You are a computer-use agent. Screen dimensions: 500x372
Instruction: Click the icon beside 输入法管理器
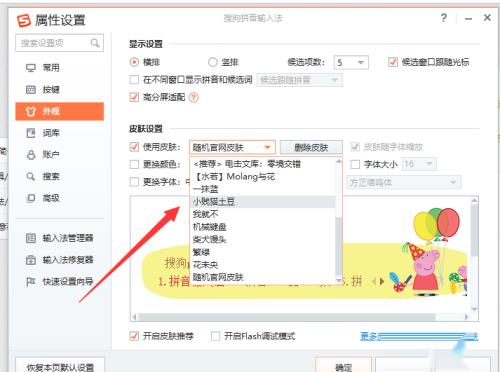[31, 238]
